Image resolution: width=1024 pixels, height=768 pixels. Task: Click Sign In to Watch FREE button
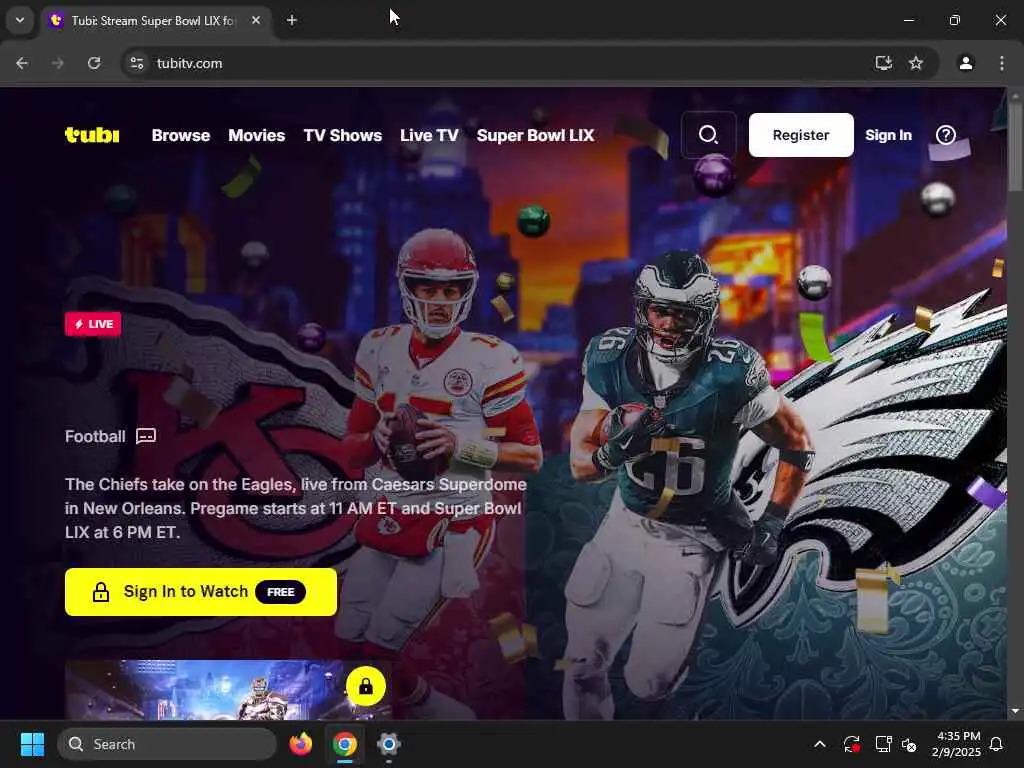pyautogui.click(x=201, y=592)
